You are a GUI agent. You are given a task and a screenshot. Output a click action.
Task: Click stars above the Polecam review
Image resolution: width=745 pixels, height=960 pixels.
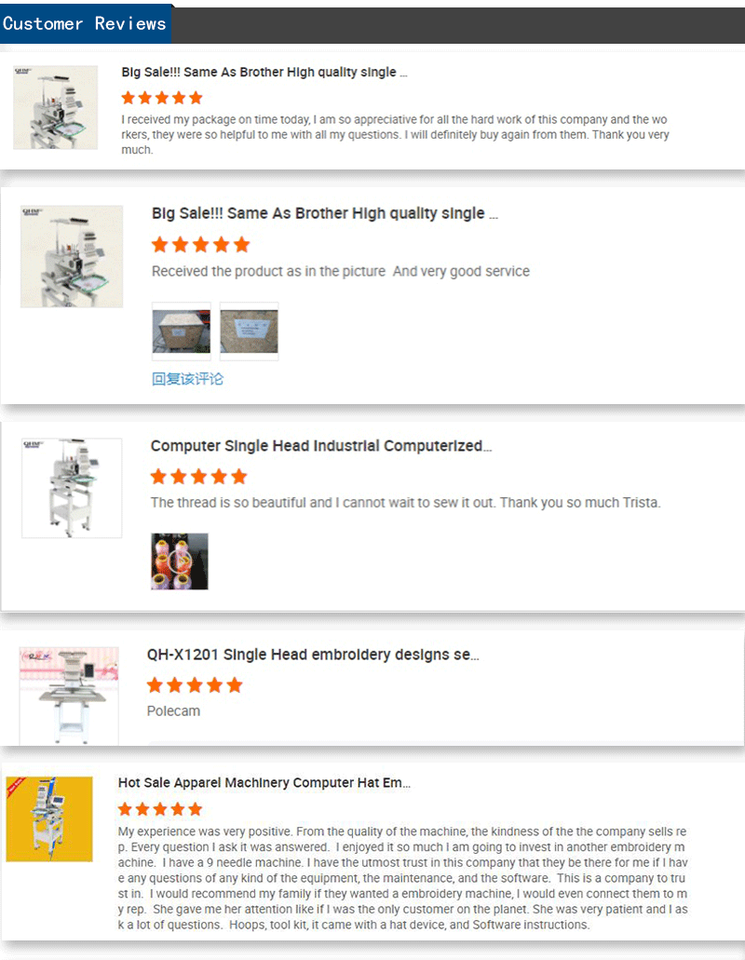tap(195, 685)
